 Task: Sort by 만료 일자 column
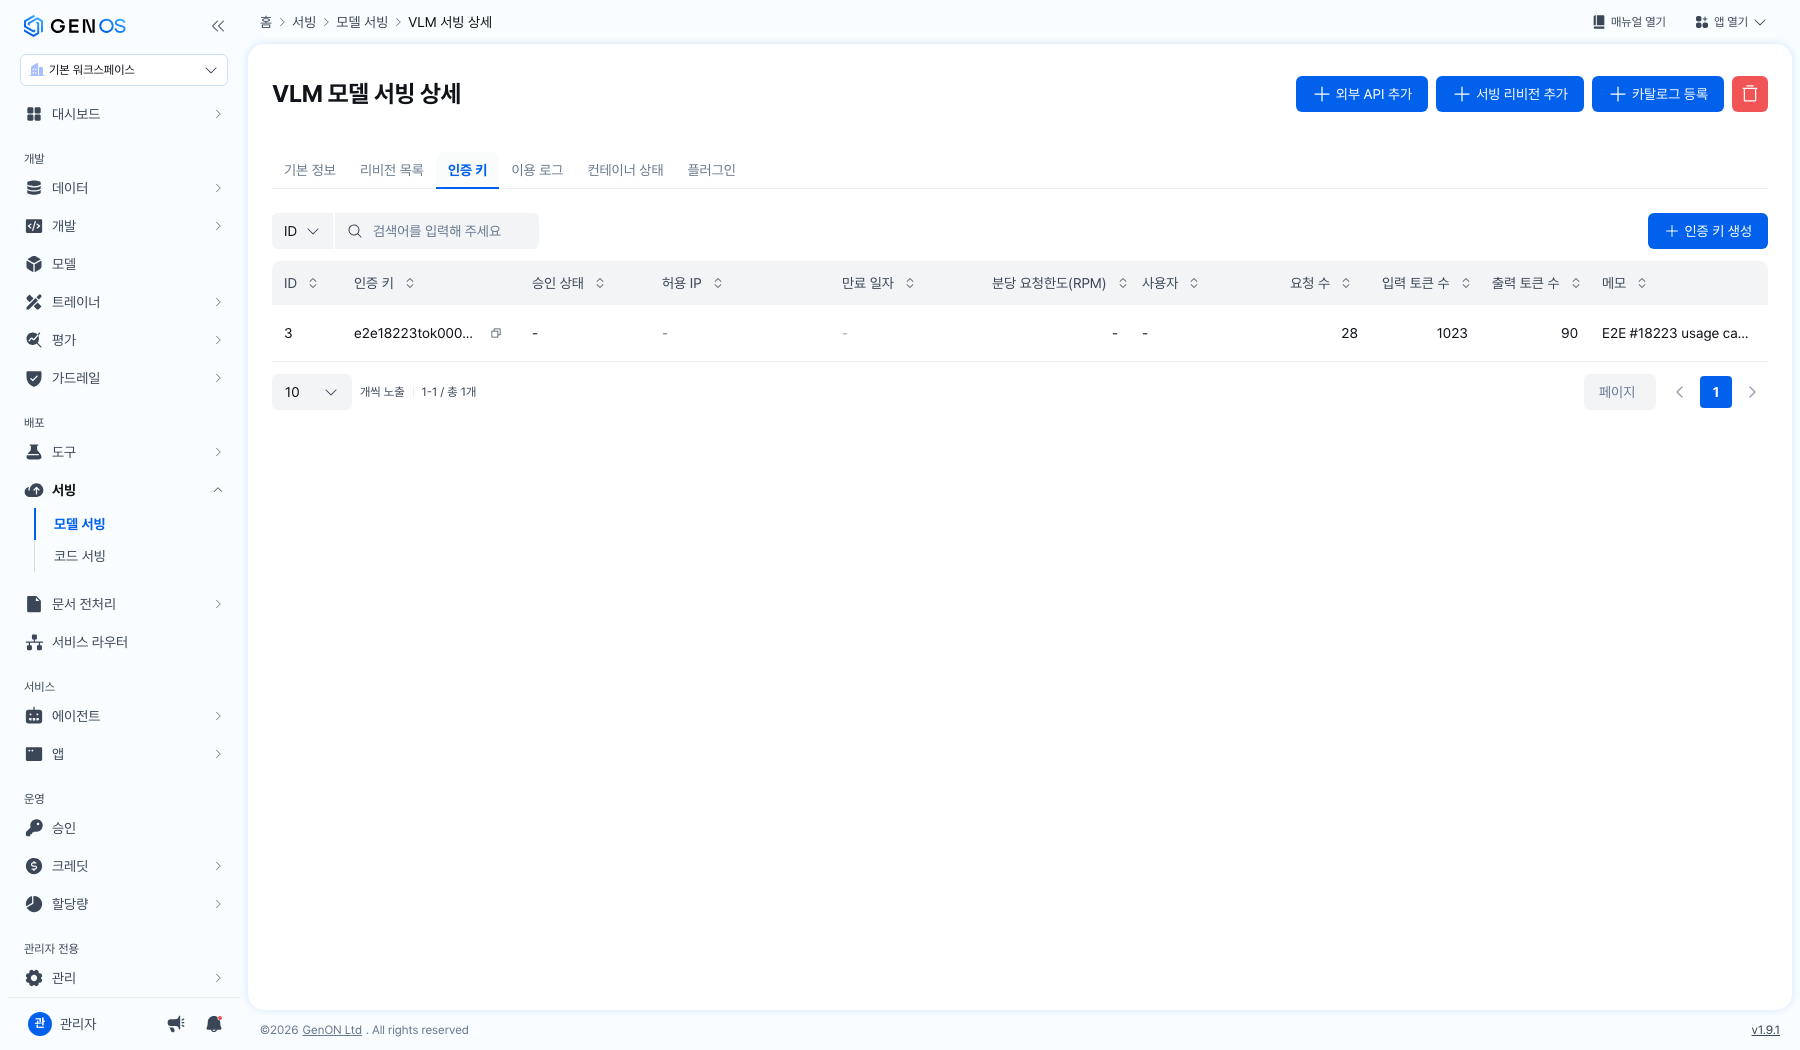point(910,283)
